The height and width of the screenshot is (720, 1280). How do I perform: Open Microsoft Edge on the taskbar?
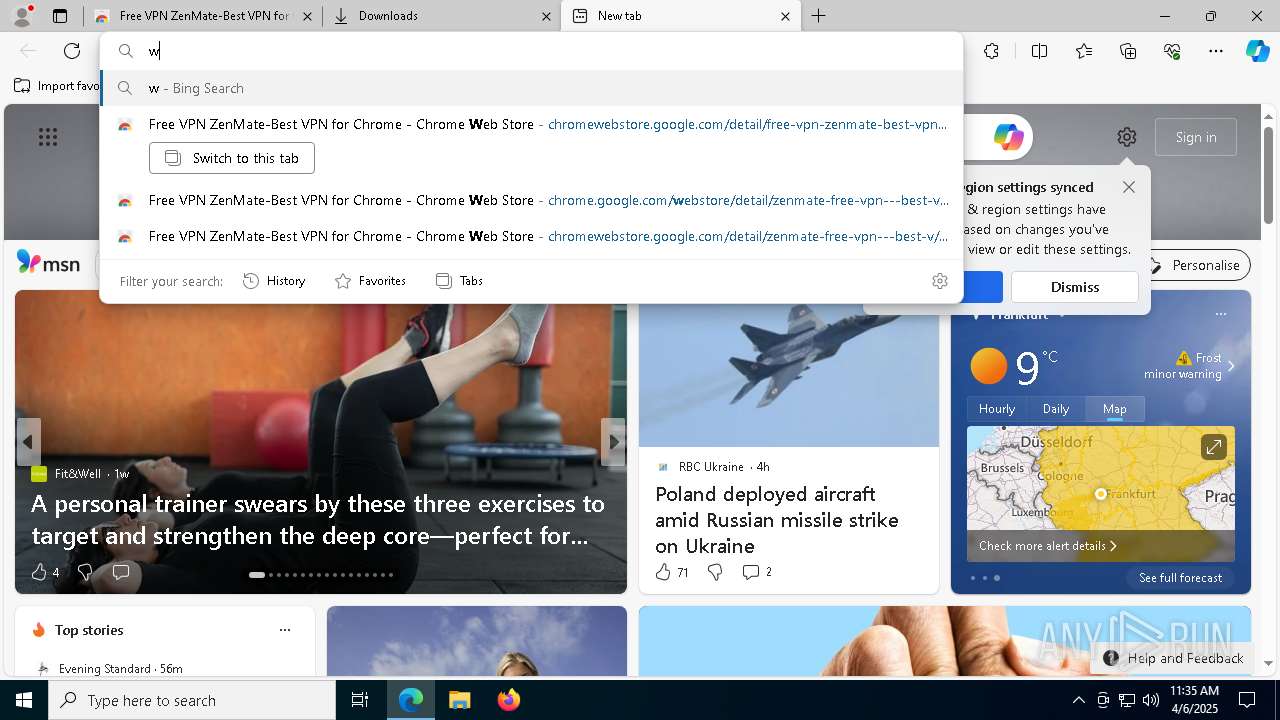[411, 700]
